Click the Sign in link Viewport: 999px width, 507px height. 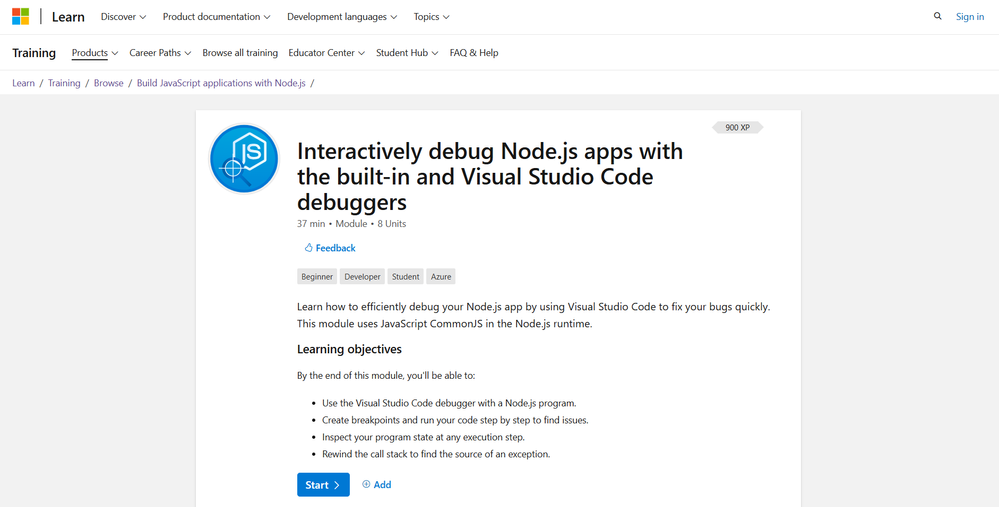pos(970,17)
